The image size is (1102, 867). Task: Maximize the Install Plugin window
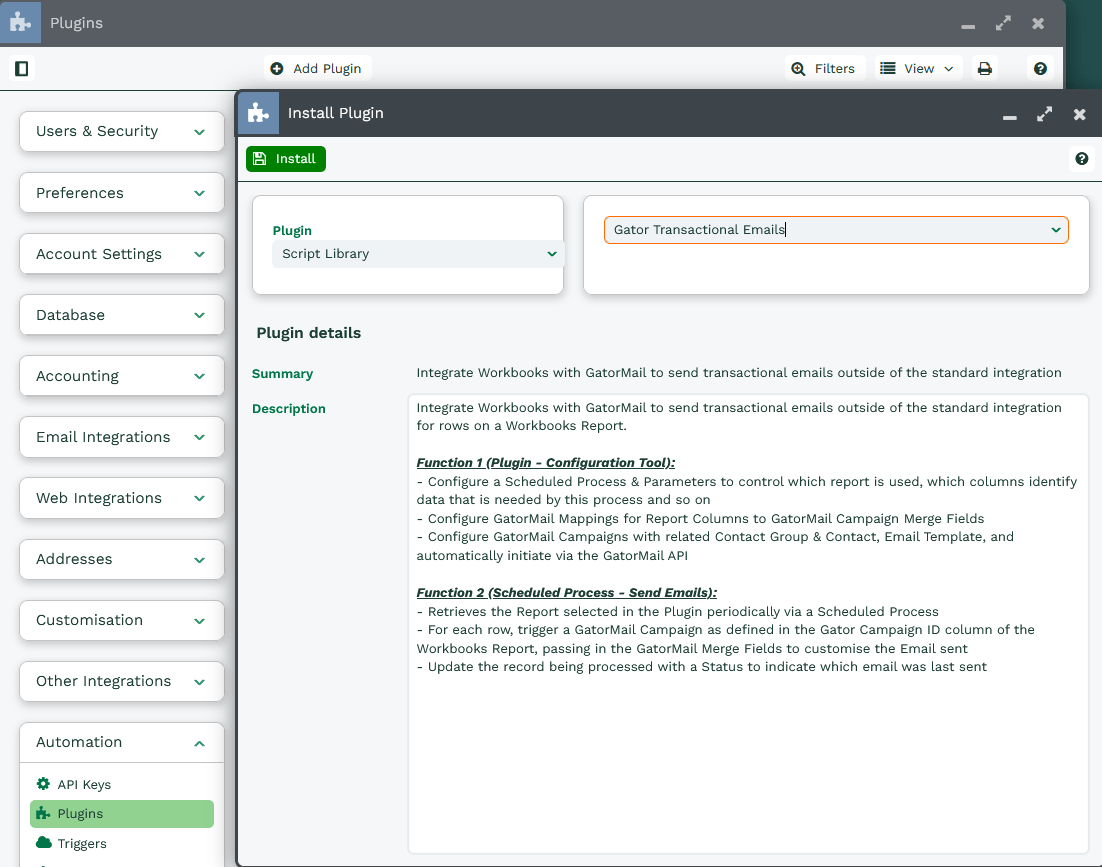[1044, 114]
